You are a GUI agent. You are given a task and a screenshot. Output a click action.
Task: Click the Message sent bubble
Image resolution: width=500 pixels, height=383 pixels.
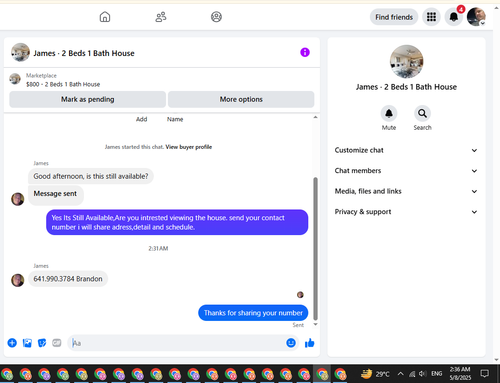click(55, 194)
